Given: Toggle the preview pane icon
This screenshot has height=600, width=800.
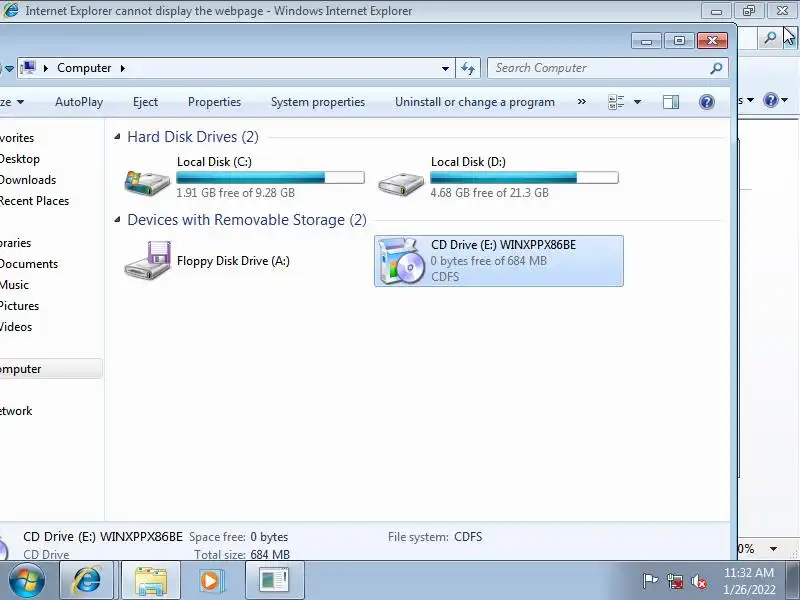Looking at the screenshot, I should [x=671, y=102].
